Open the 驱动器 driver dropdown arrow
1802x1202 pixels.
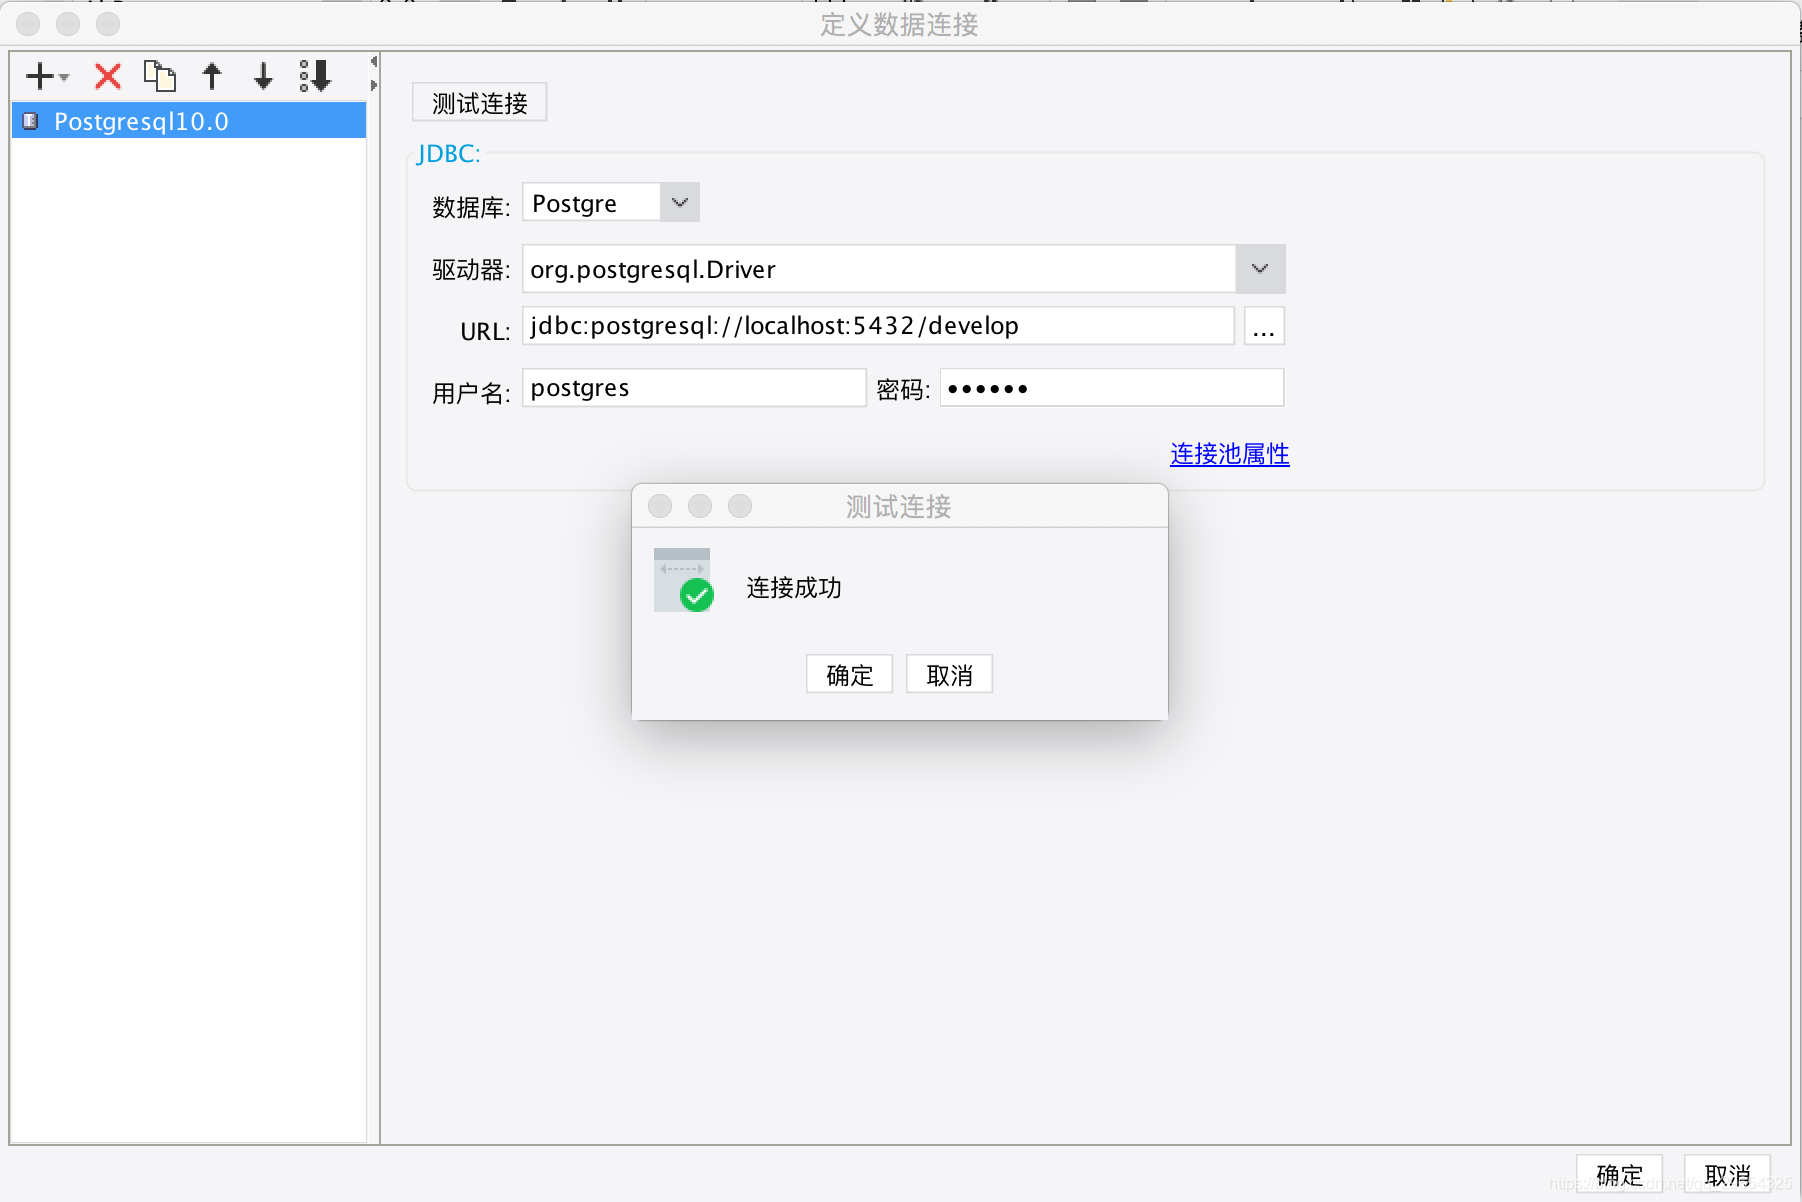click(x=1260, y=269)
